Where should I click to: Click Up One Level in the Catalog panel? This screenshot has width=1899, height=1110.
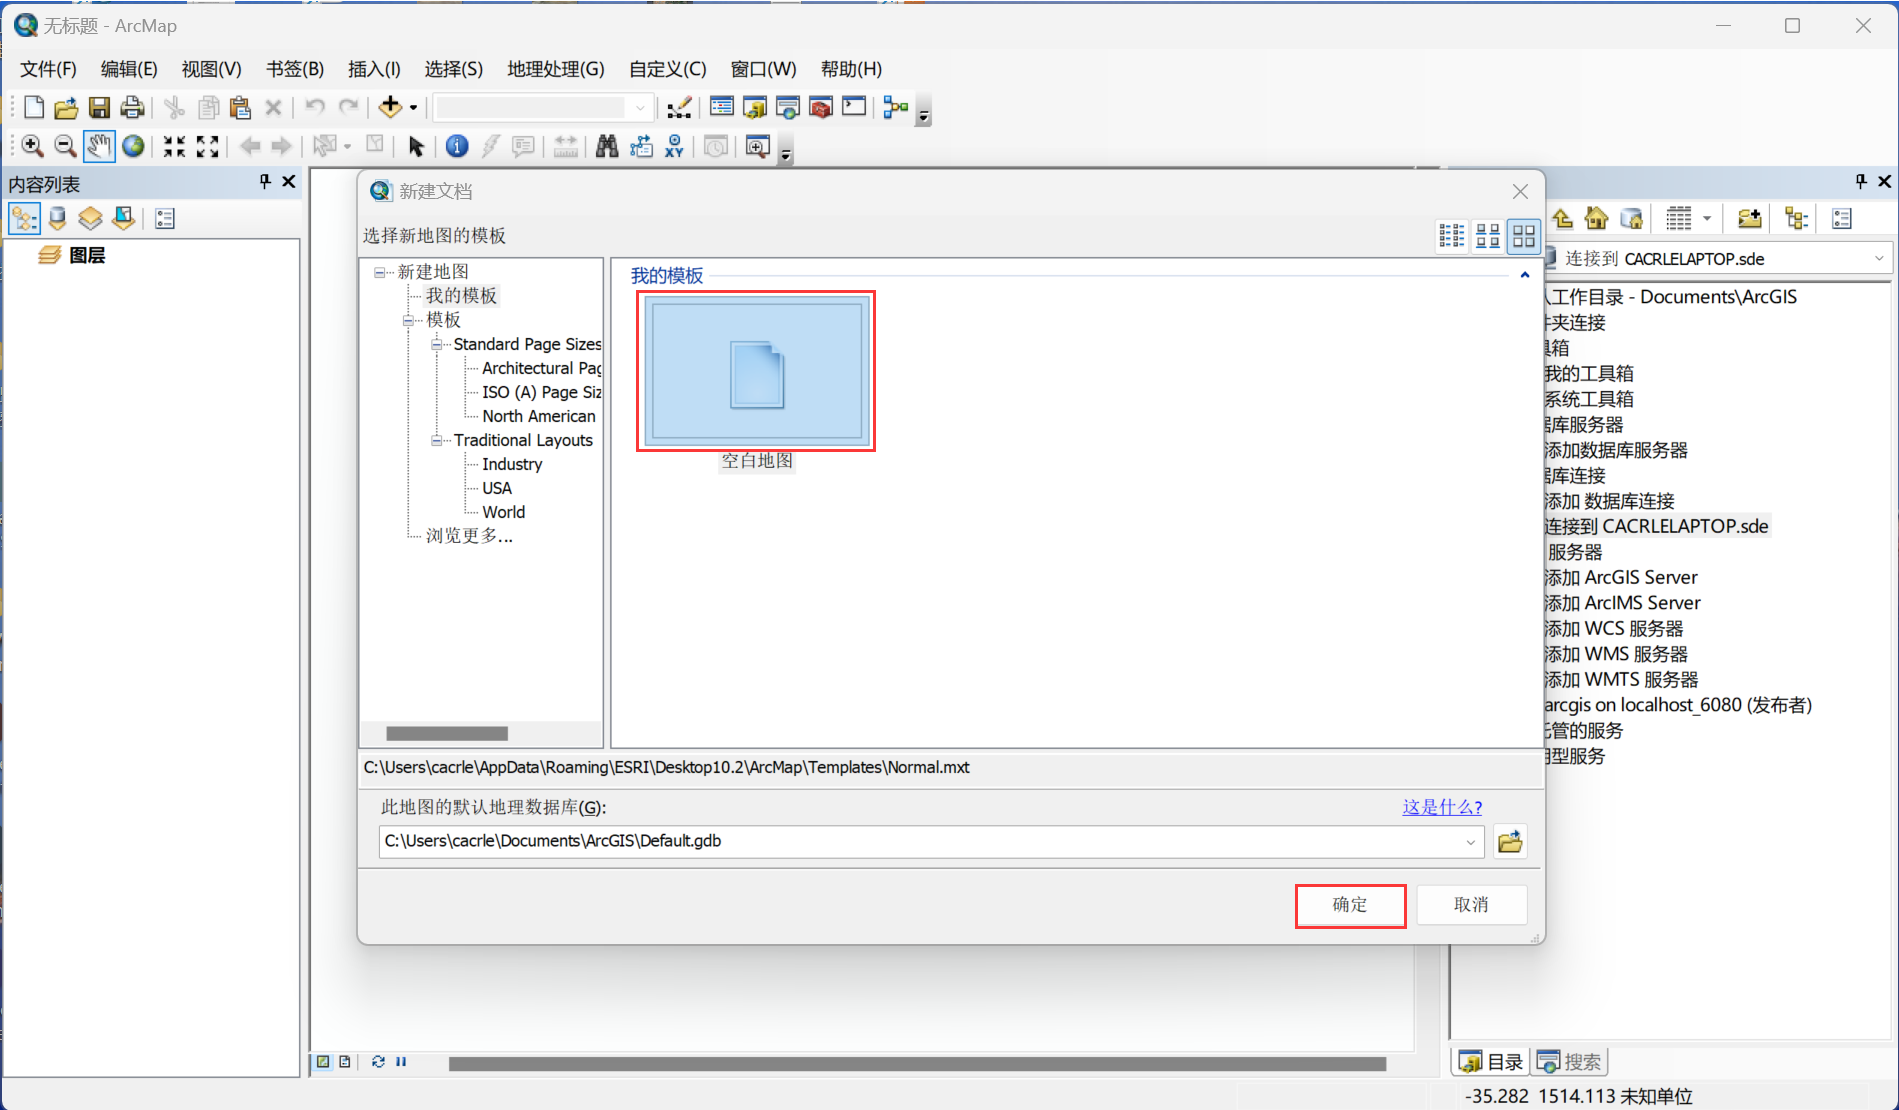point(1563,218)
